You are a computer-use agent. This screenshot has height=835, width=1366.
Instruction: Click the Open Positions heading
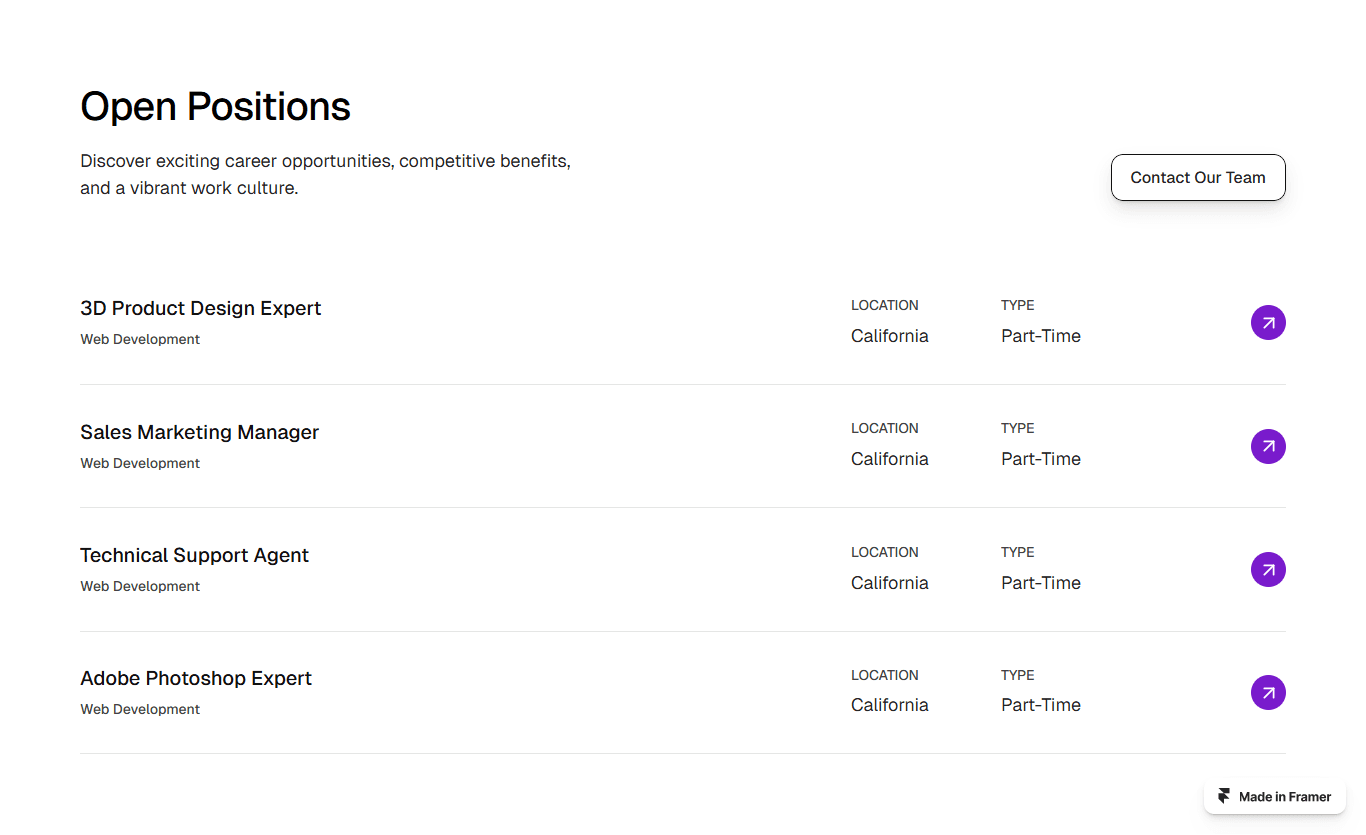tap(215, 106)
